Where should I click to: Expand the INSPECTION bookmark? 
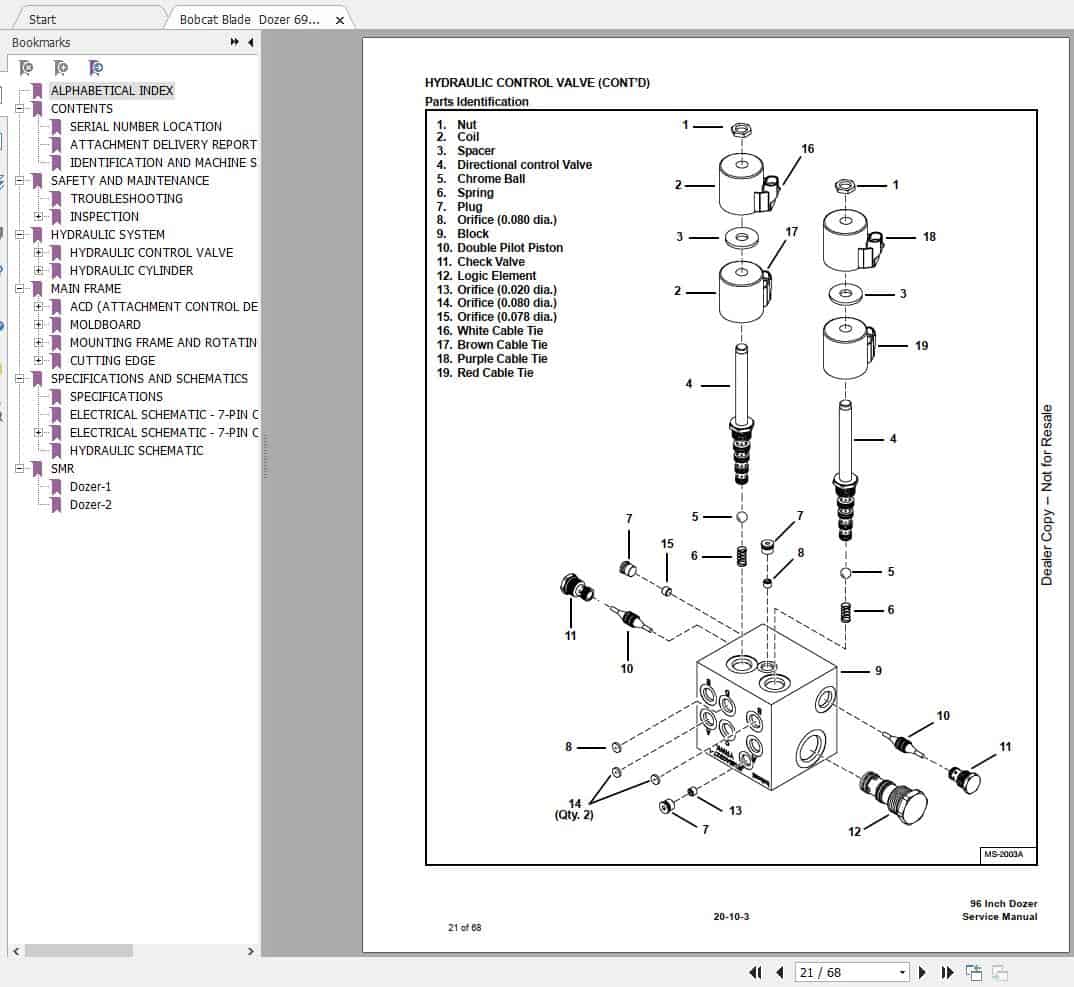pos(37,216)
